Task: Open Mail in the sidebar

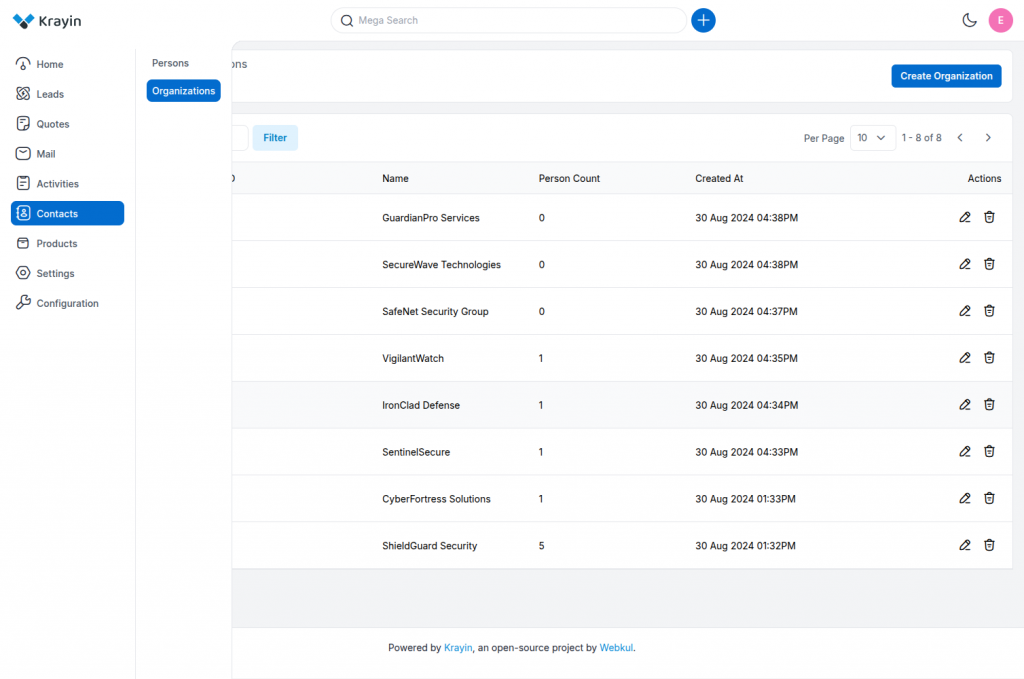Action: click(x=67, y=154)
